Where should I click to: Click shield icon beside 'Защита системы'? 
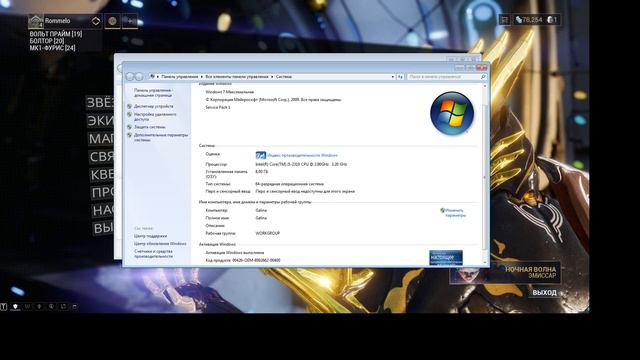(x=129, y=127)
